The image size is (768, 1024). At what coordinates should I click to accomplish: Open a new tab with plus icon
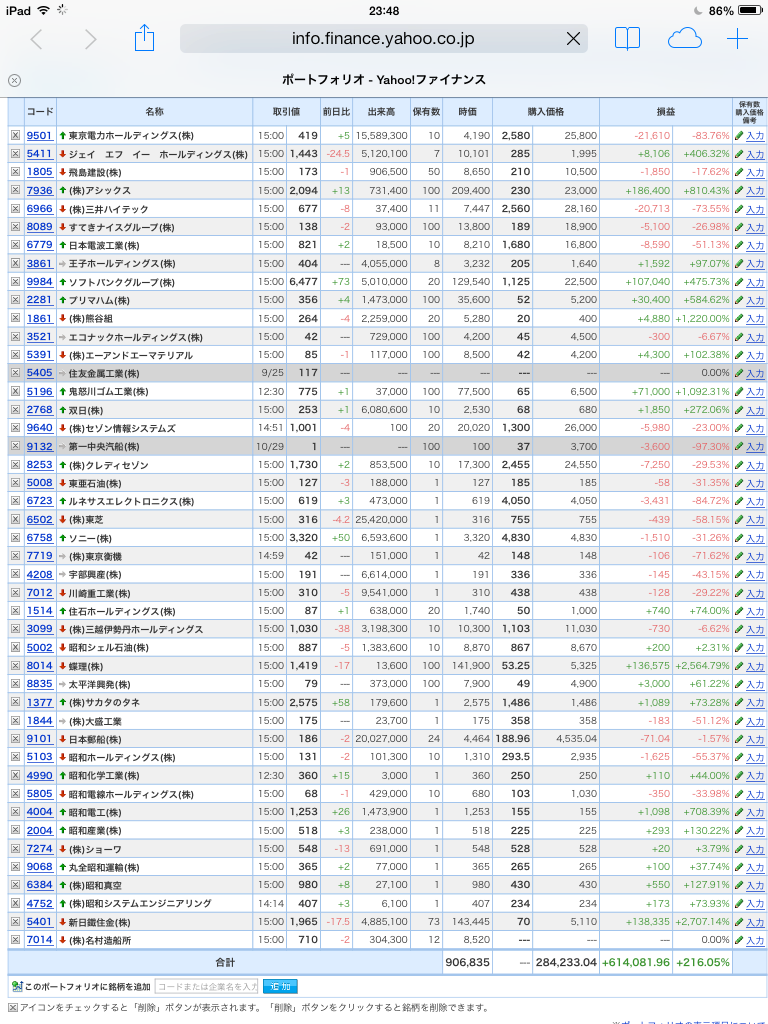coord(737,39)
